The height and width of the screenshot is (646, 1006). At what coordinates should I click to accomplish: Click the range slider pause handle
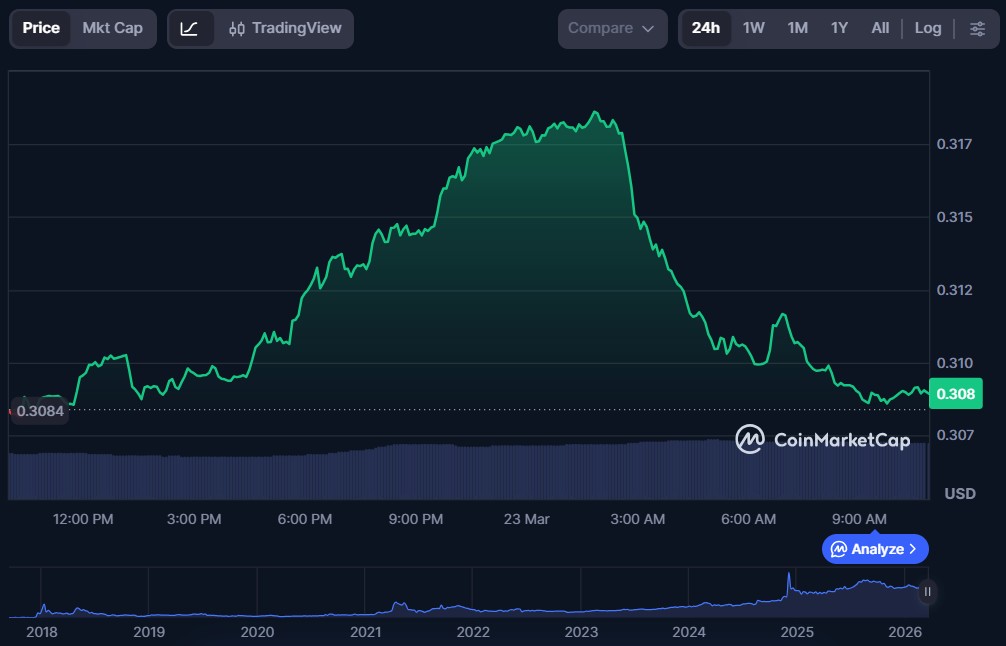point(927,592)
